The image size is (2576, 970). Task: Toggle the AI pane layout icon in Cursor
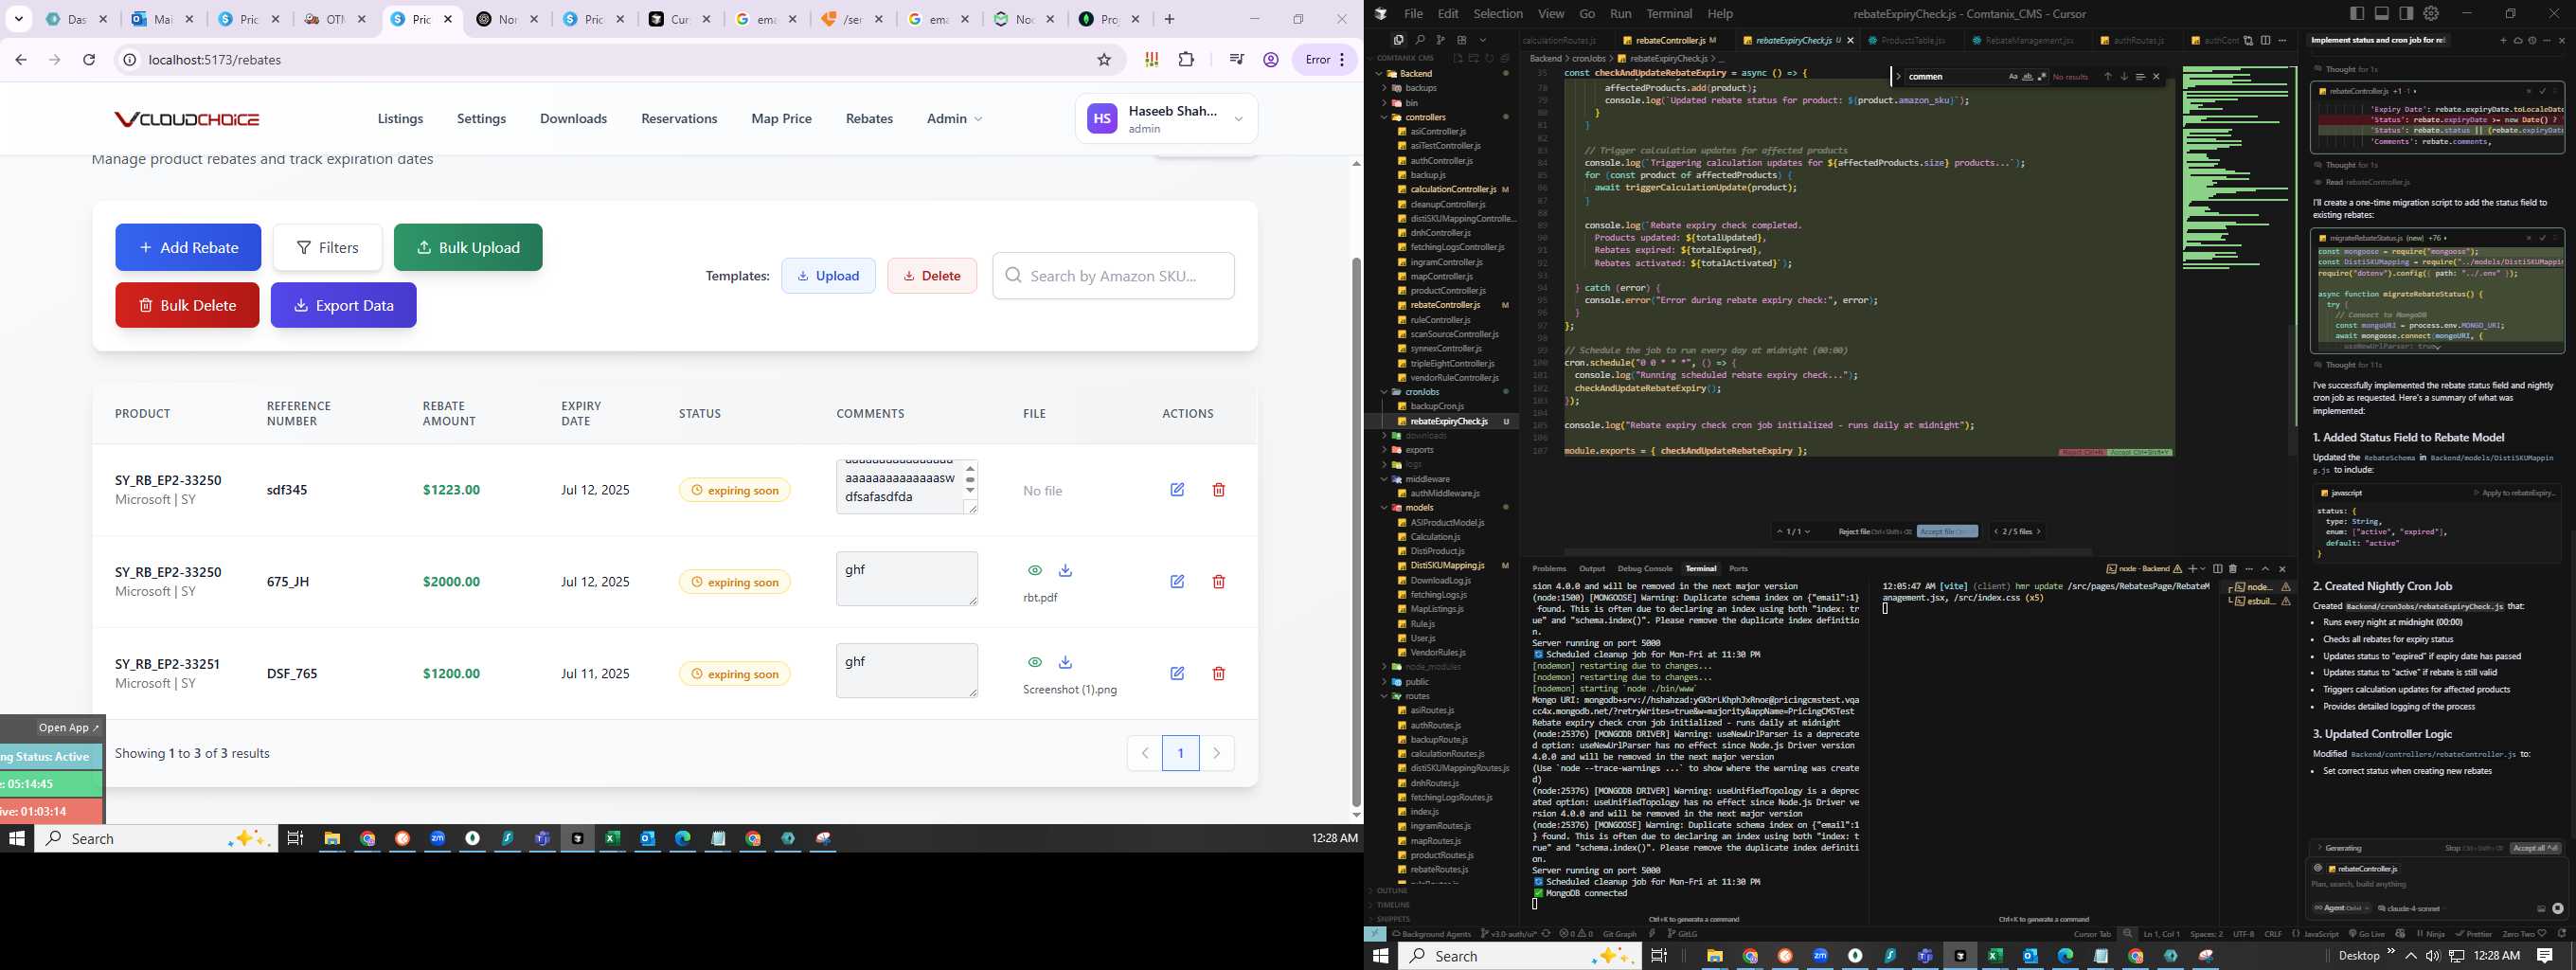tap(2406, 13)
